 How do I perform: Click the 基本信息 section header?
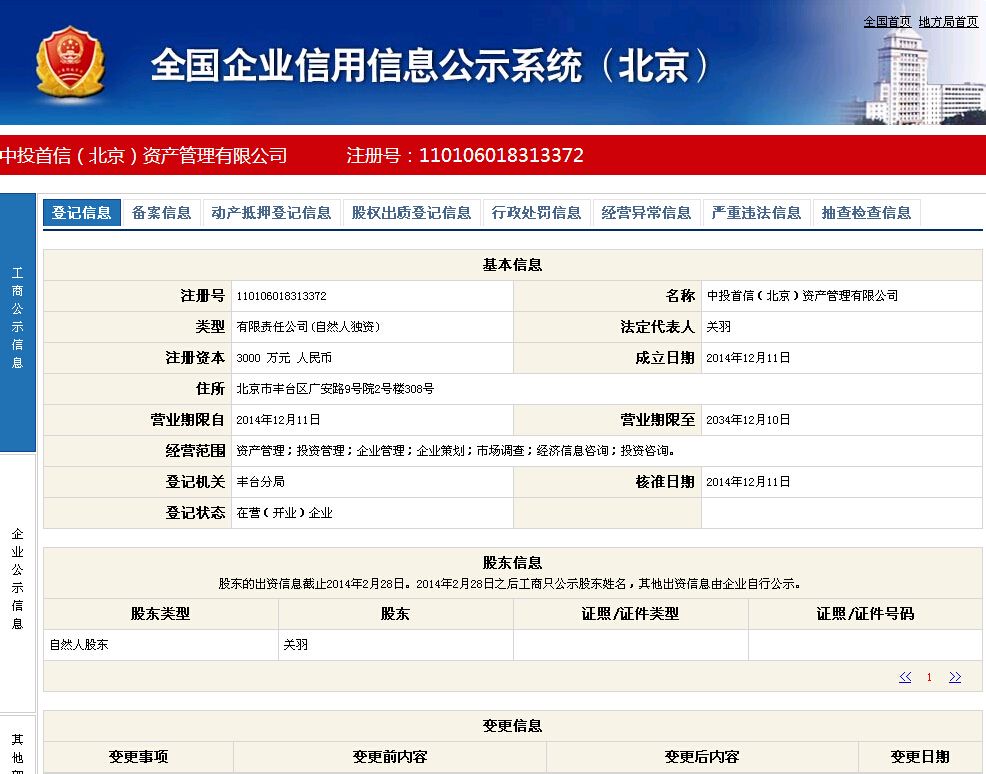[512, 265]
